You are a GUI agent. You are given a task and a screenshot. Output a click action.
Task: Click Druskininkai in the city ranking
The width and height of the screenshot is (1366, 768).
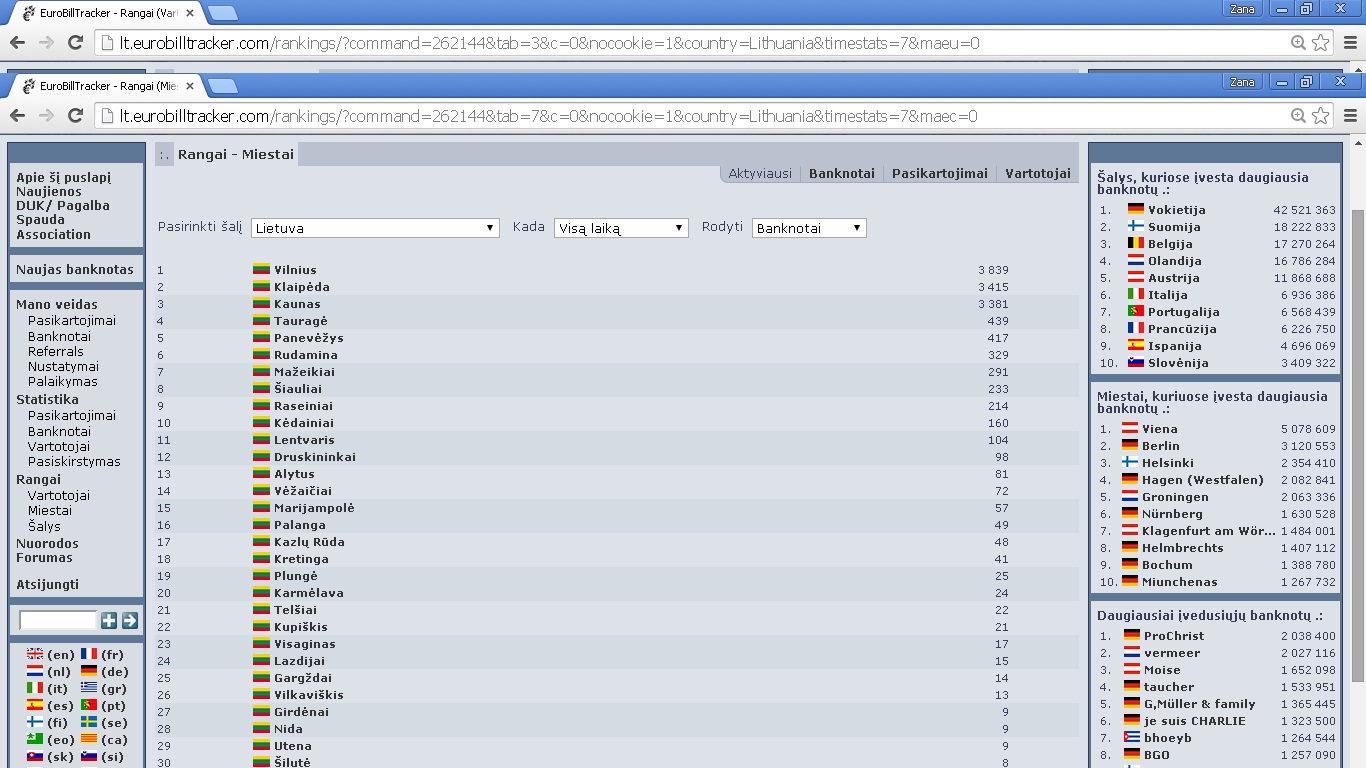(315, 457)
